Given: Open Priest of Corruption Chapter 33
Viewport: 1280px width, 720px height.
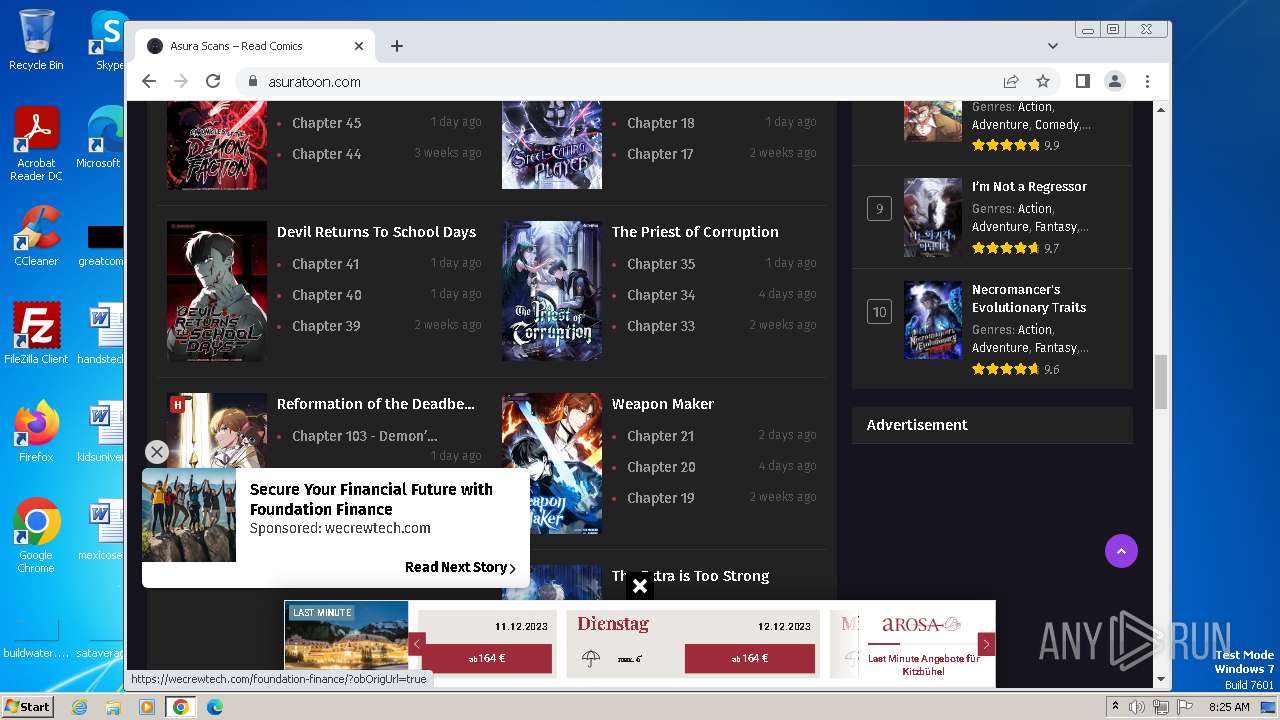Looking at the screenshot, I should (660, 326).
